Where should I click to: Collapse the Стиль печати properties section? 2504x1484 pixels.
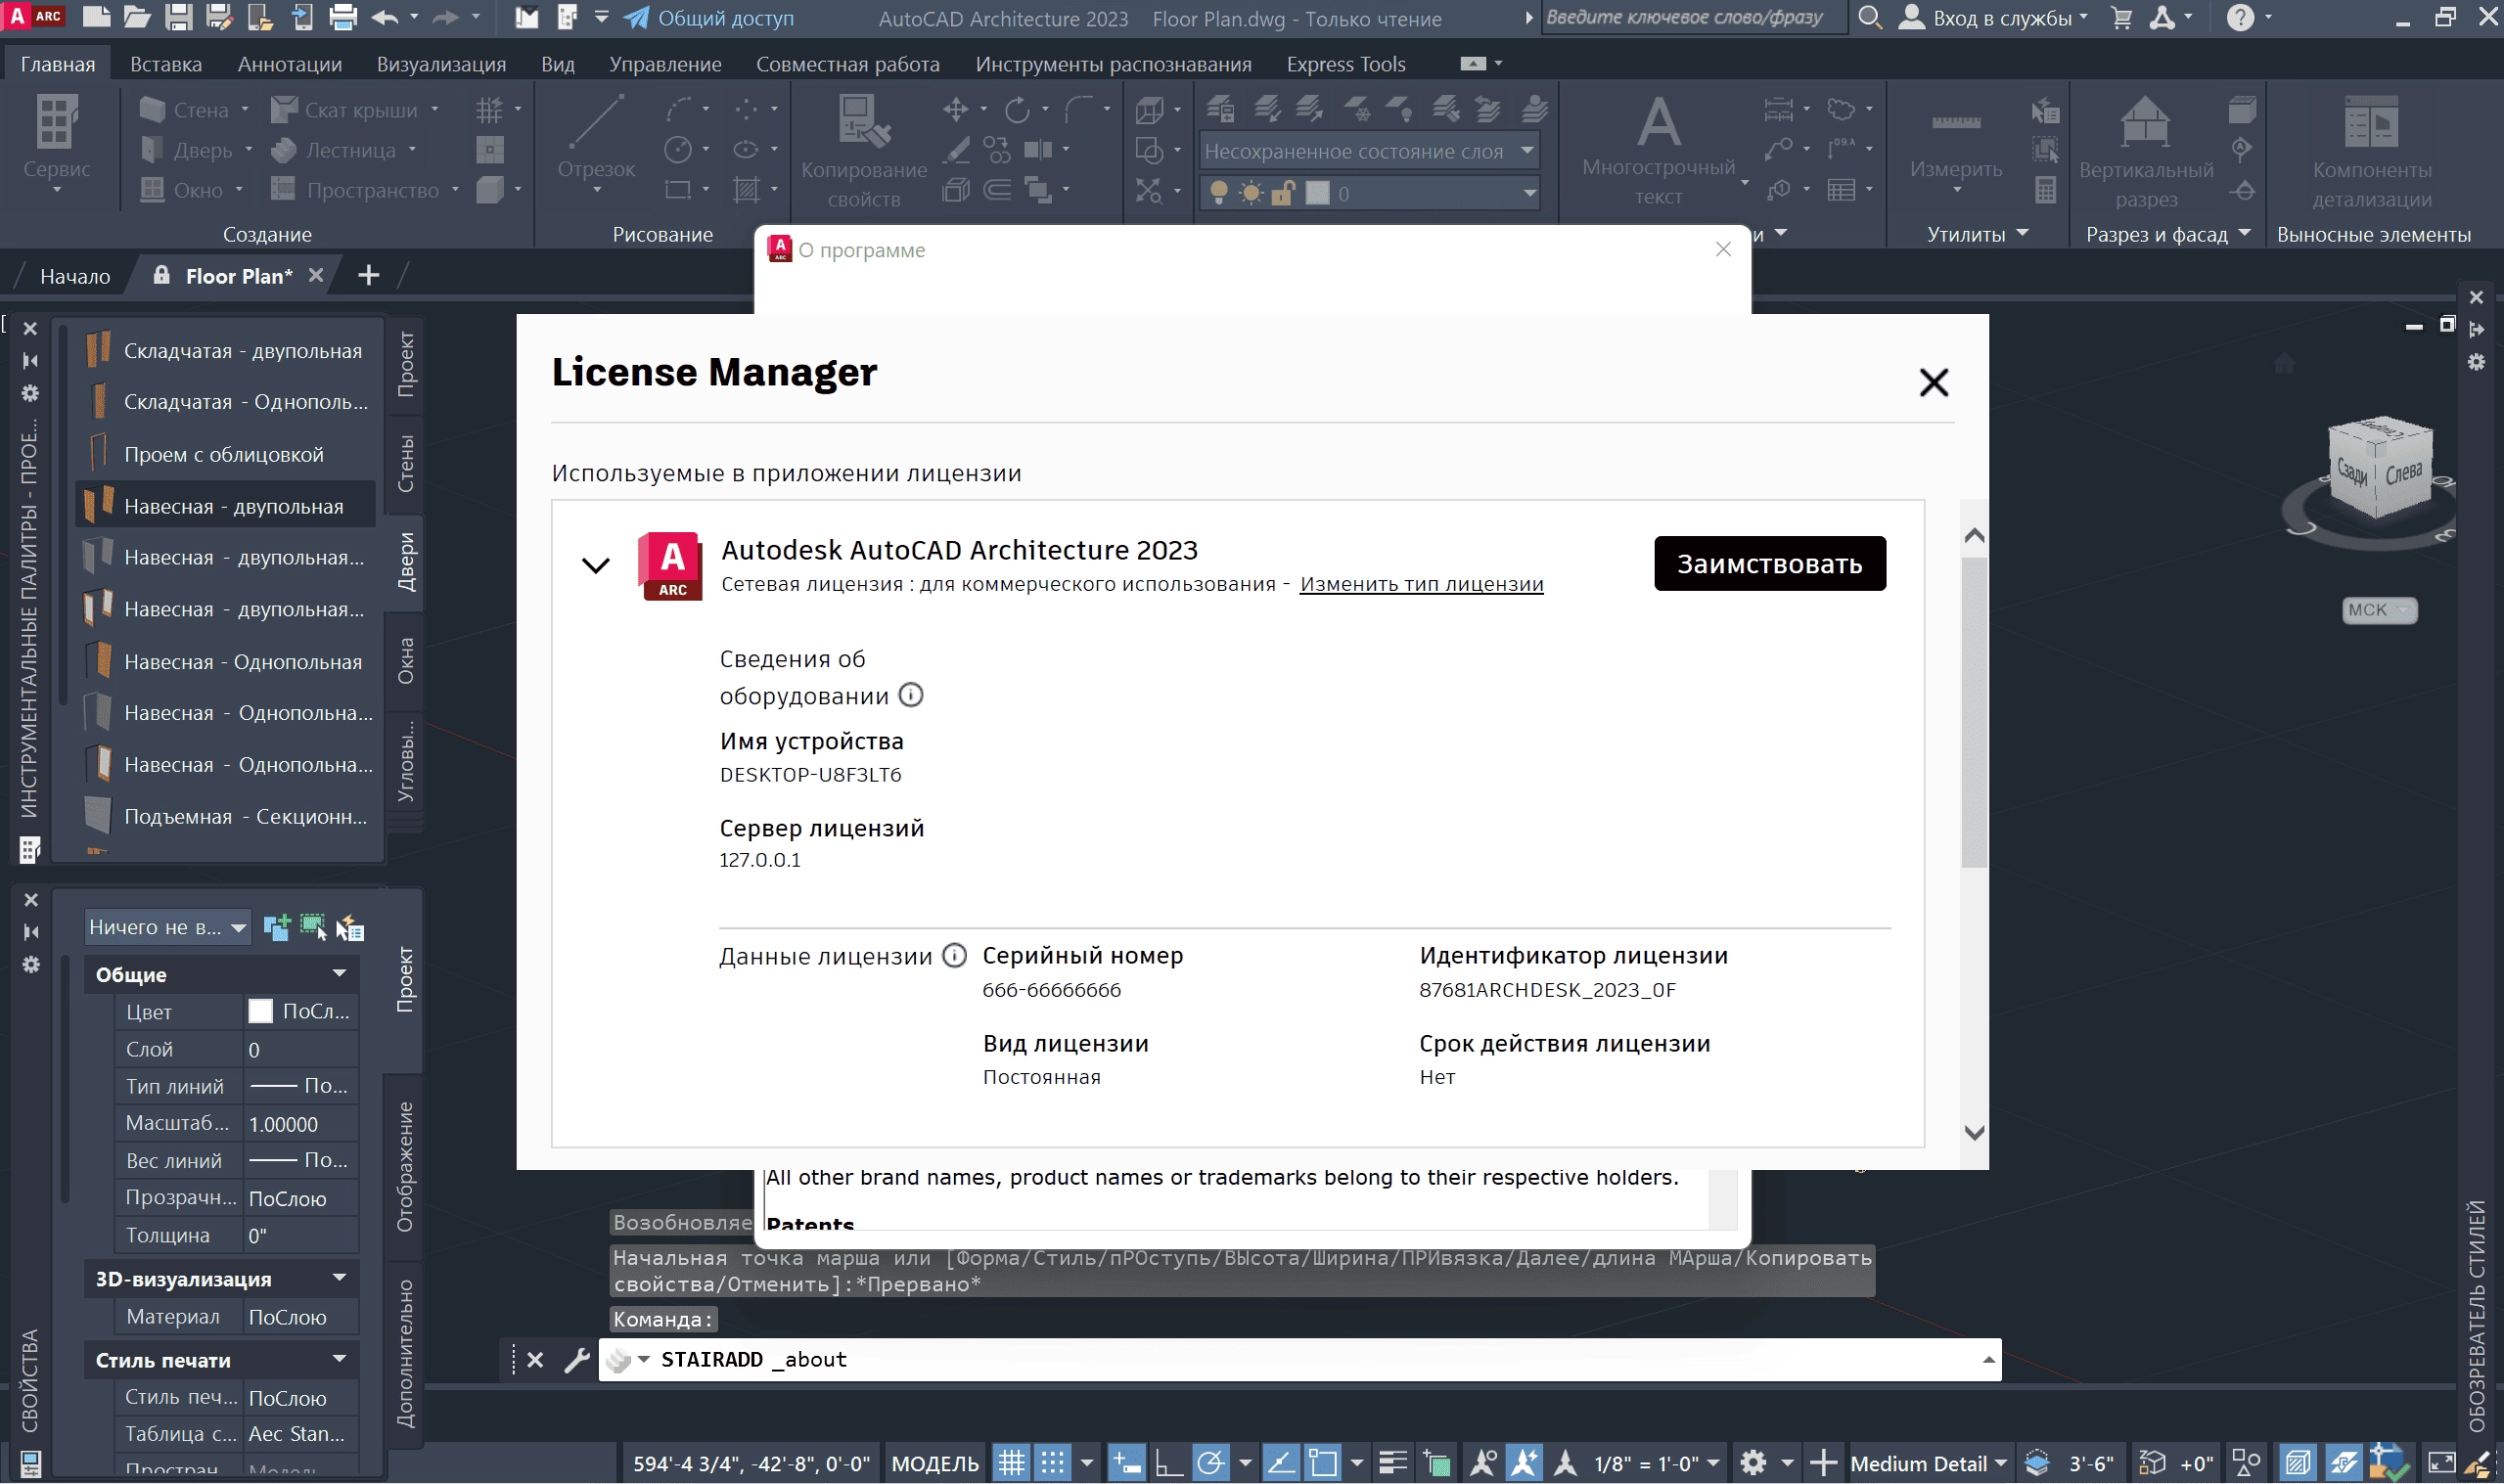click(x=340, y=1359)
